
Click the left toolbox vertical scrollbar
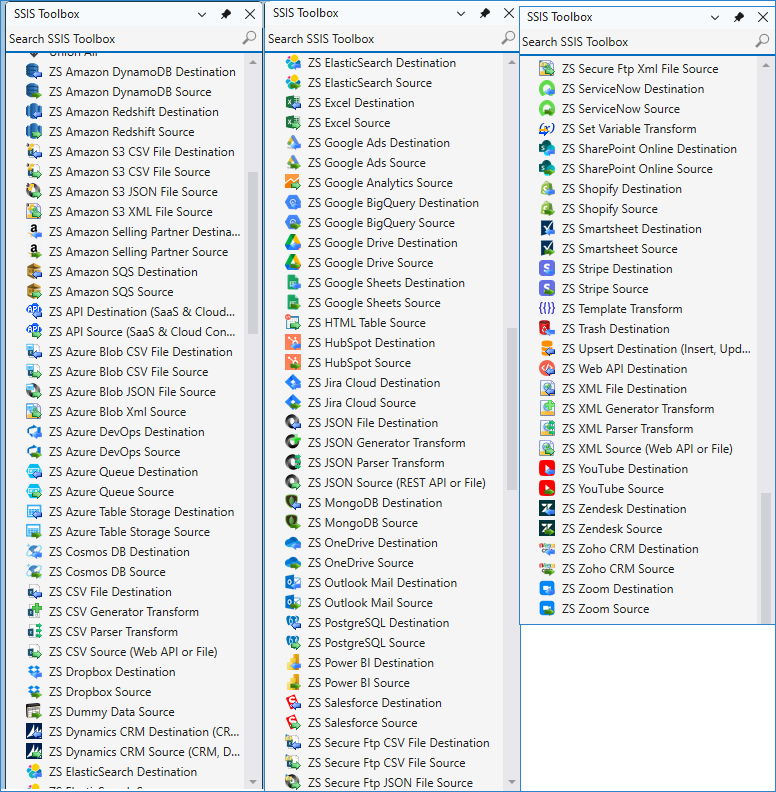click(x=253, y=250)
